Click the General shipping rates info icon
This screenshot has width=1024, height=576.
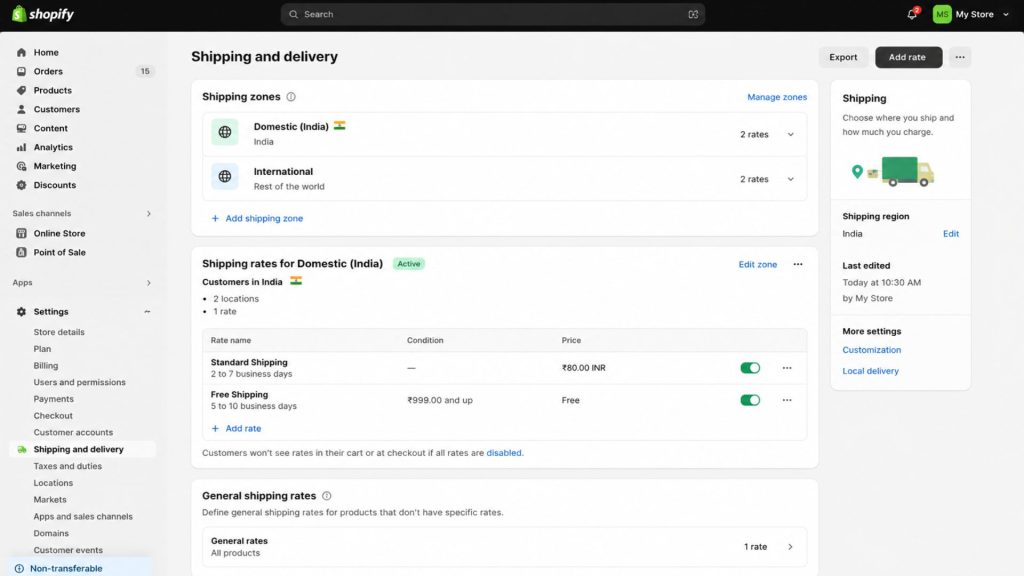tap(327, 496)
